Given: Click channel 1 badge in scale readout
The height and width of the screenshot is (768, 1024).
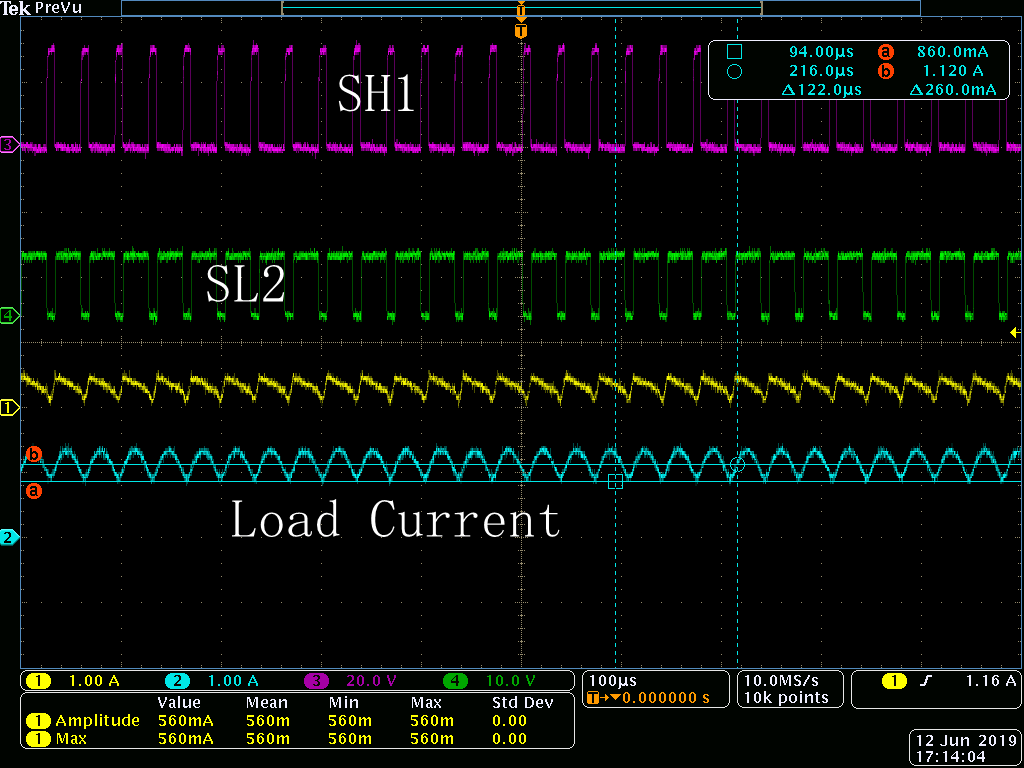Looking at the screenshot, I should [x=38, y=681].
